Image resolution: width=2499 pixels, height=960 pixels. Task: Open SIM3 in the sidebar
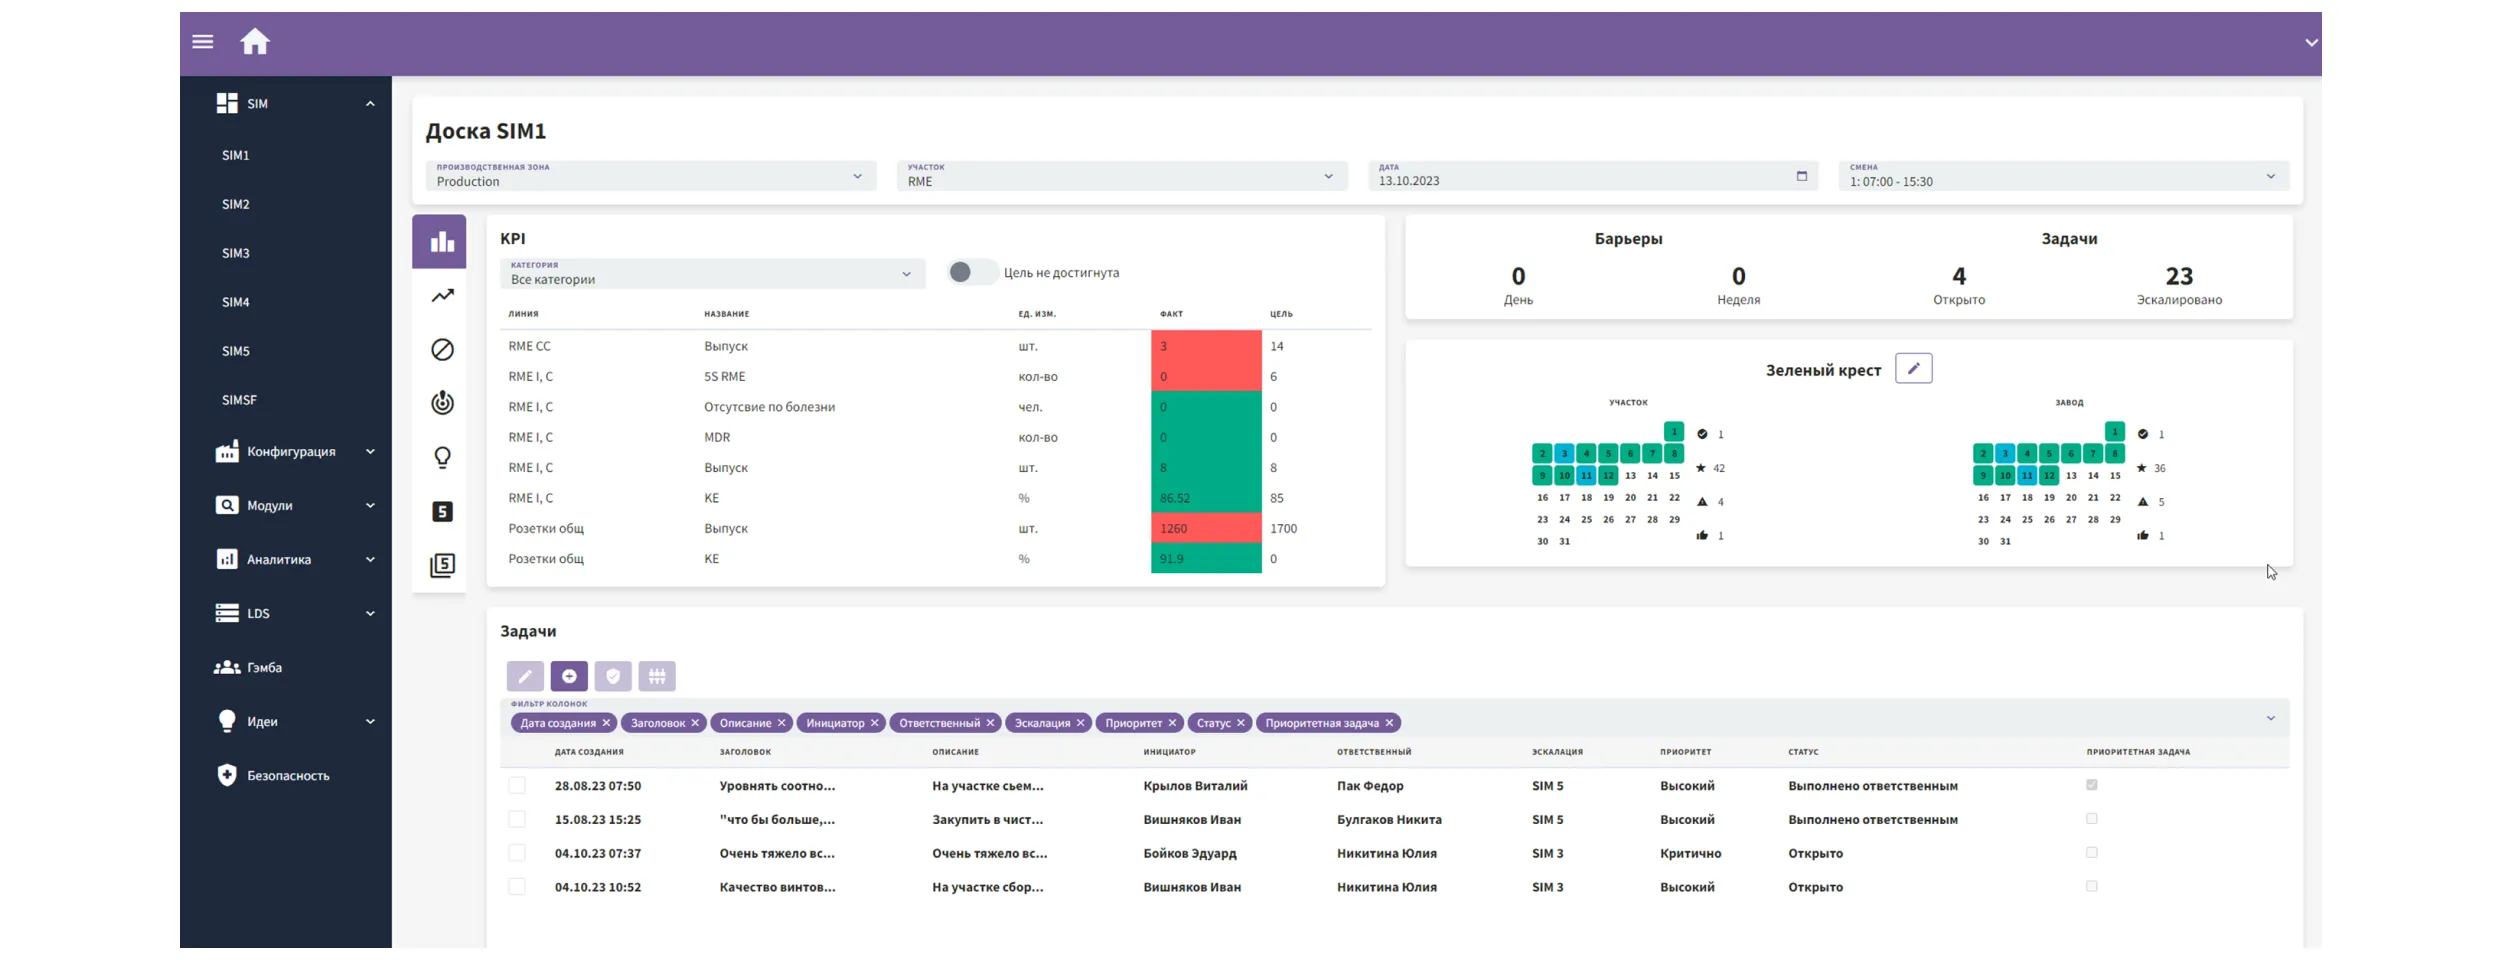(236, 254)
